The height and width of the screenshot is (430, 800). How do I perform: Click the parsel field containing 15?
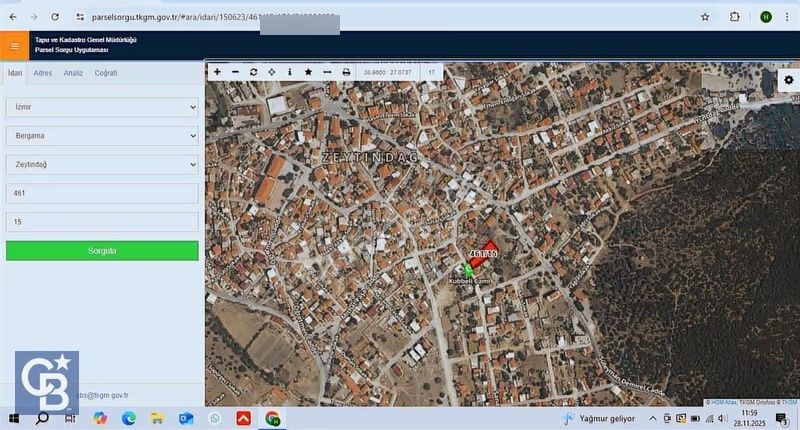102,222
